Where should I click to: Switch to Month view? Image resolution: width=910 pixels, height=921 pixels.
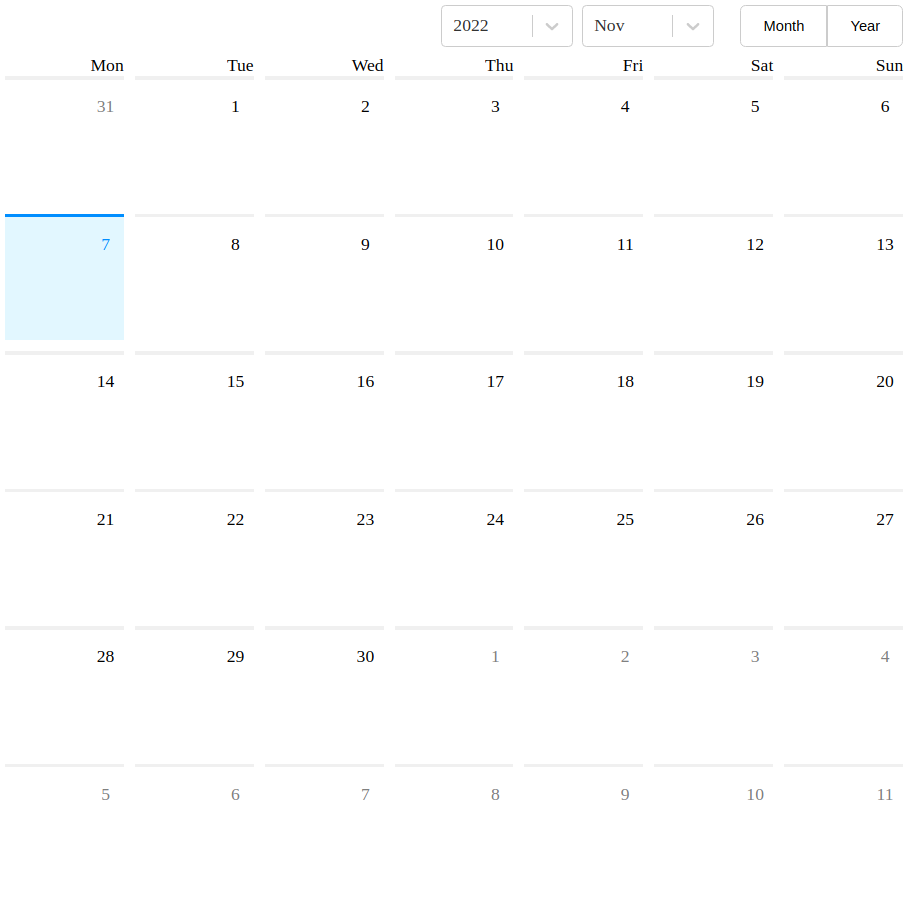pos(783,26)
